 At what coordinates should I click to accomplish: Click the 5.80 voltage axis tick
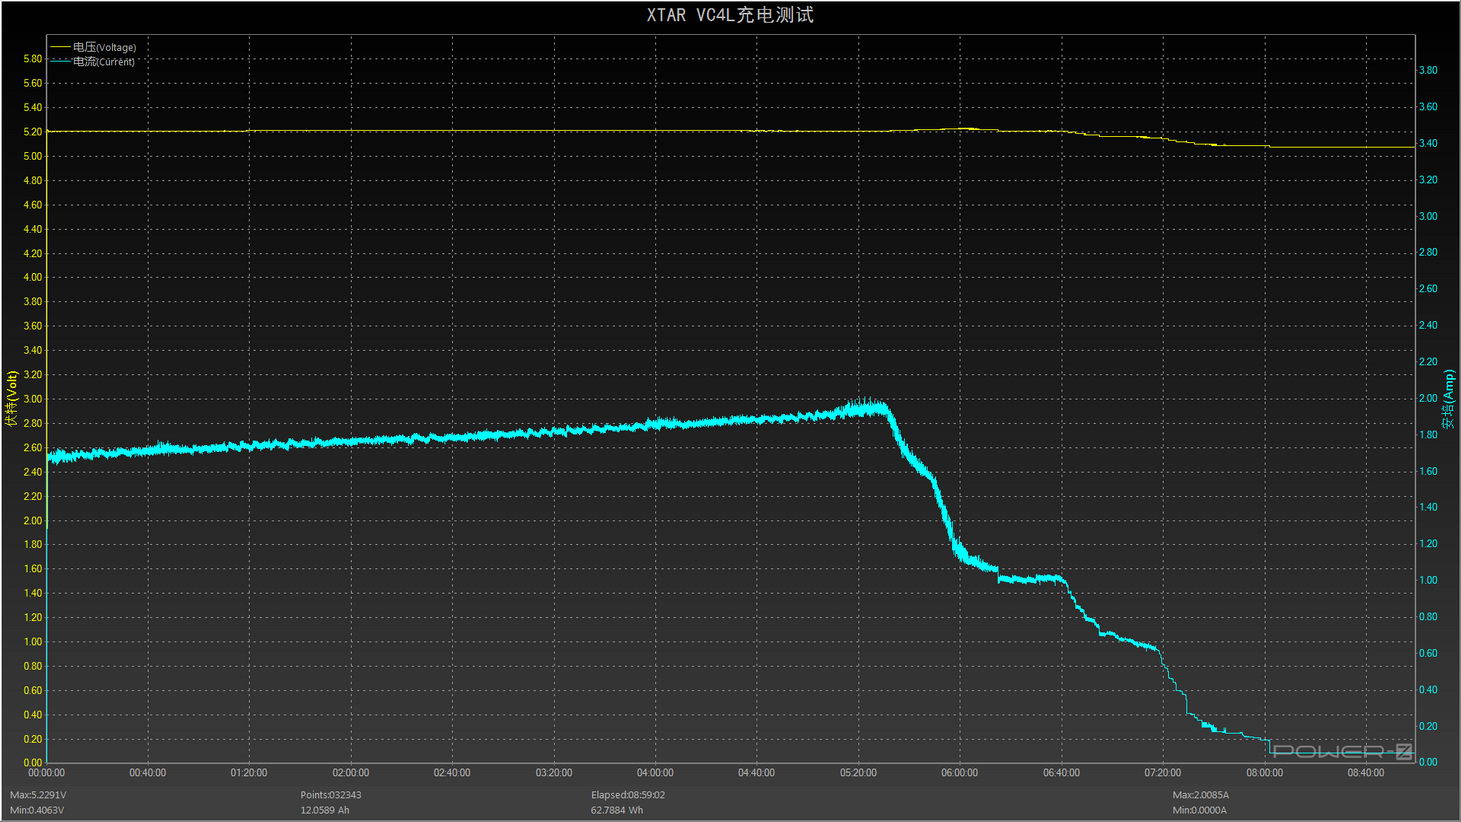click(32, 59)
